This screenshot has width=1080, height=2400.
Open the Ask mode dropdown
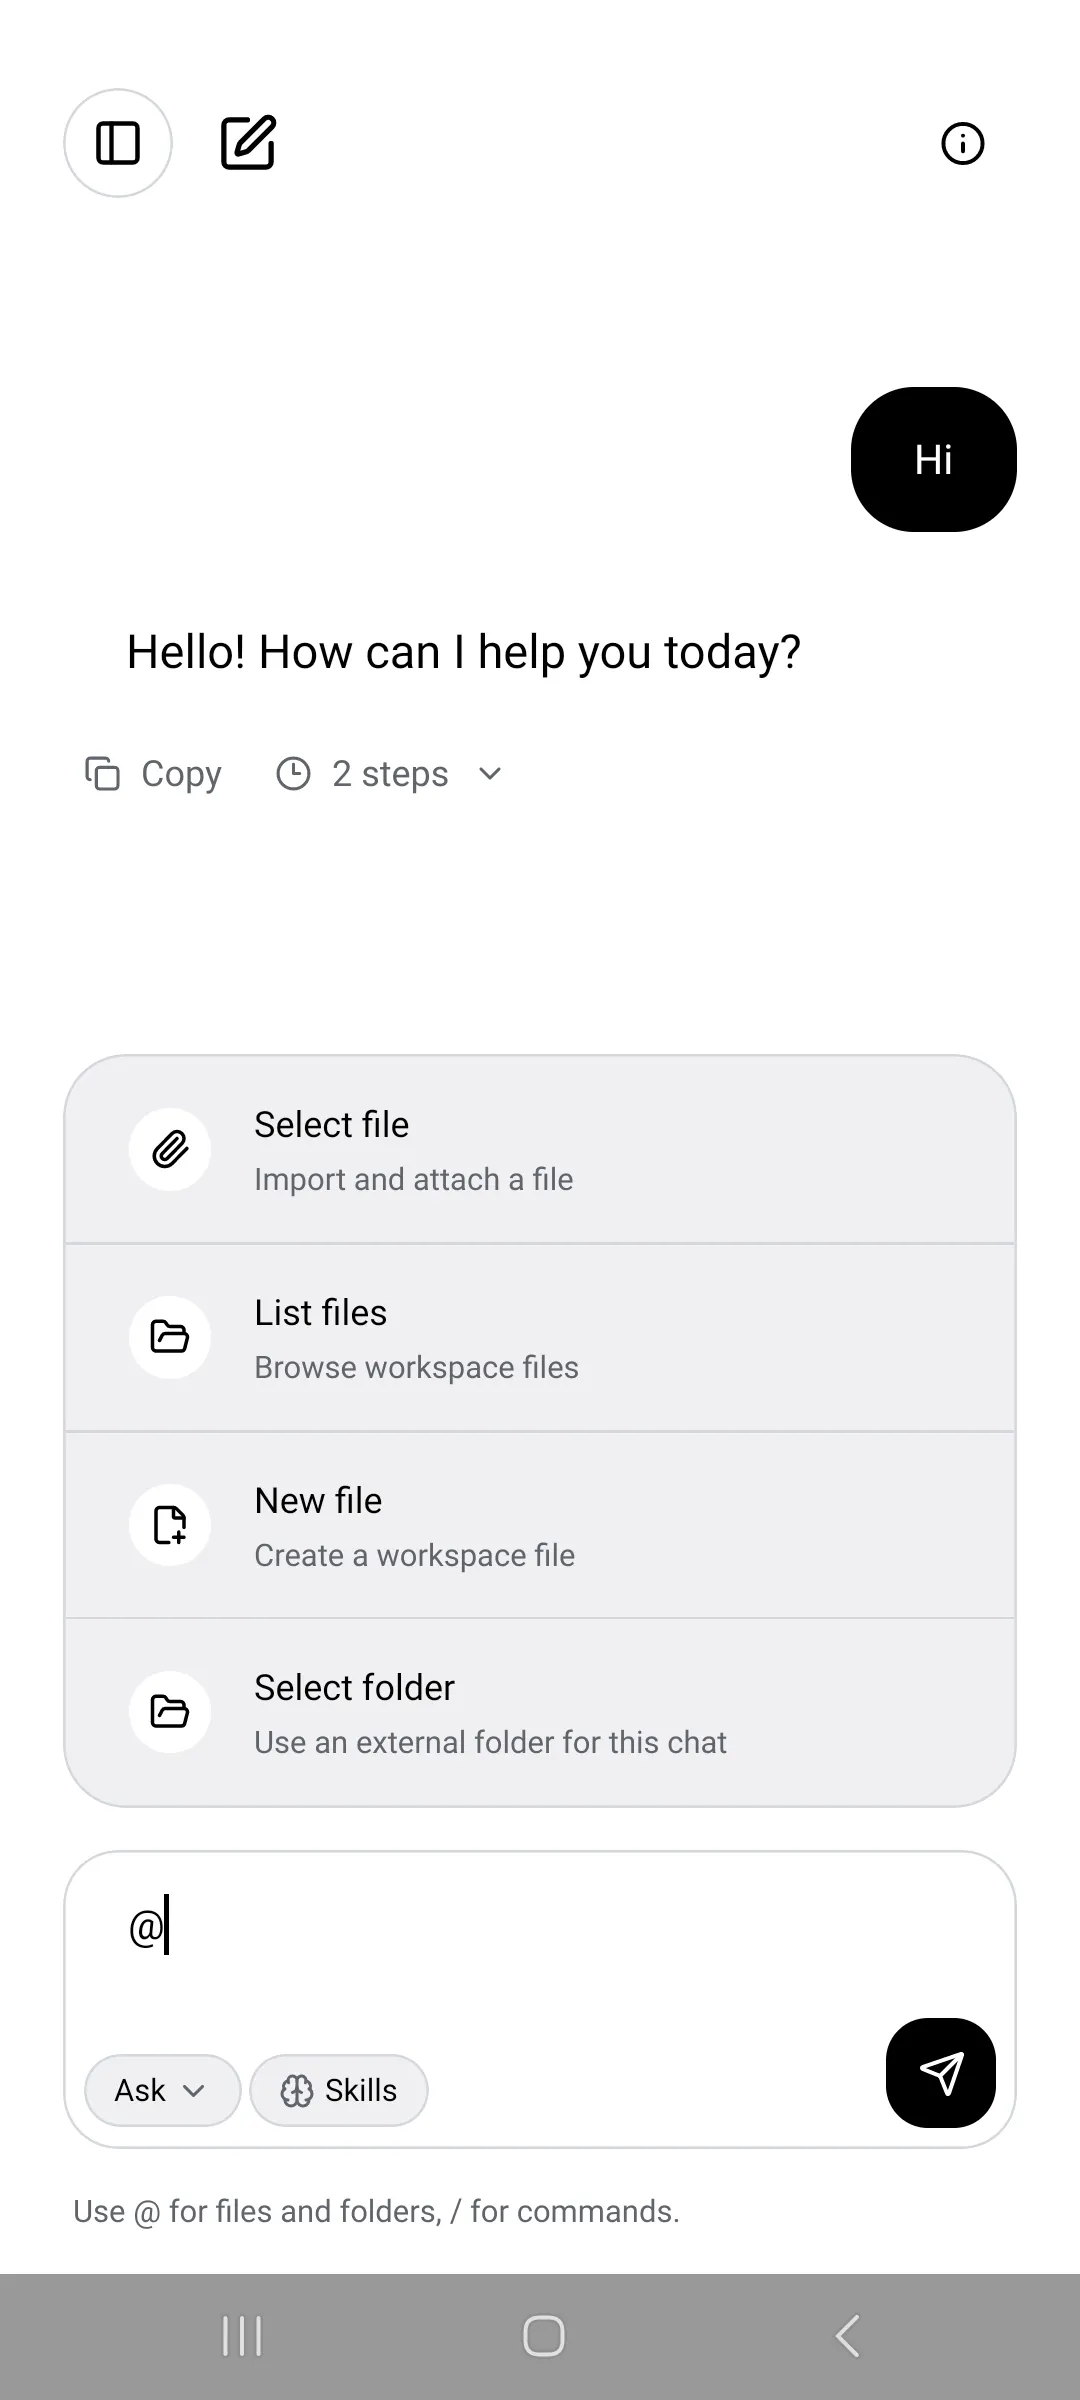pos(163,2090)
